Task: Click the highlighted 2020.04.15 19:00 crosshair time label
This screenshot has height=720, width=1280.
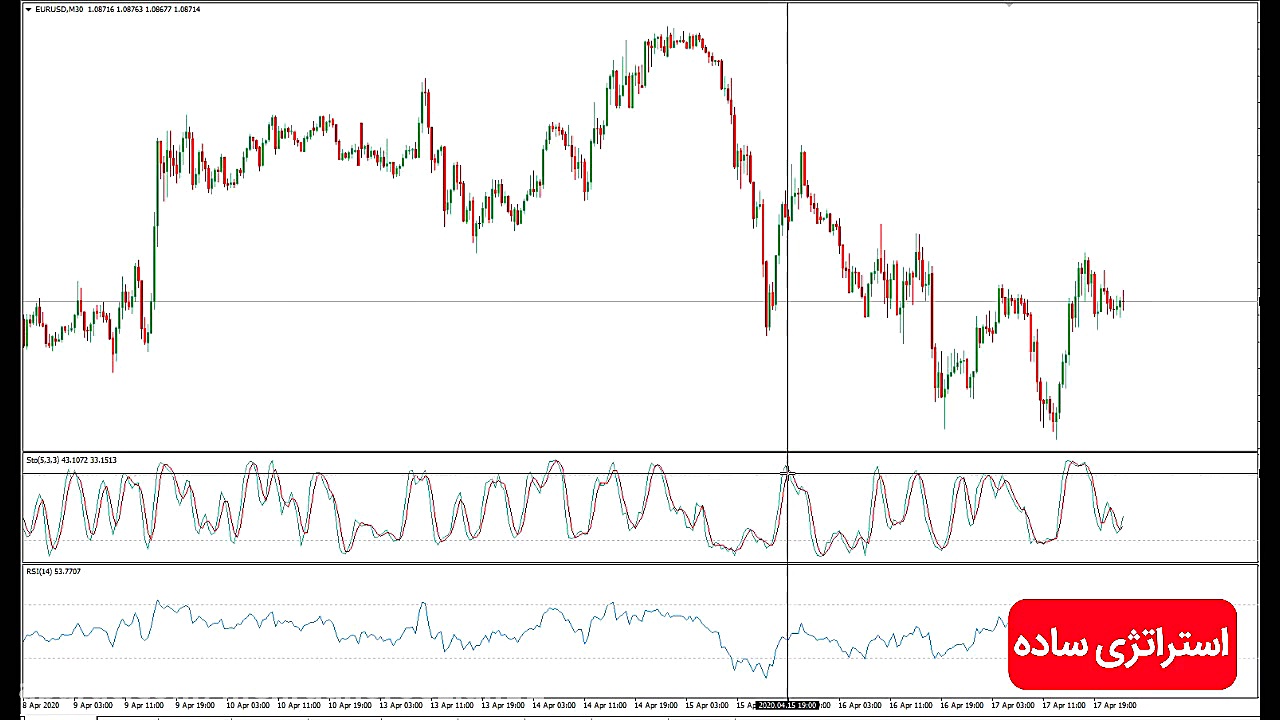Action: pyautogui.click(x=788, y=705)
